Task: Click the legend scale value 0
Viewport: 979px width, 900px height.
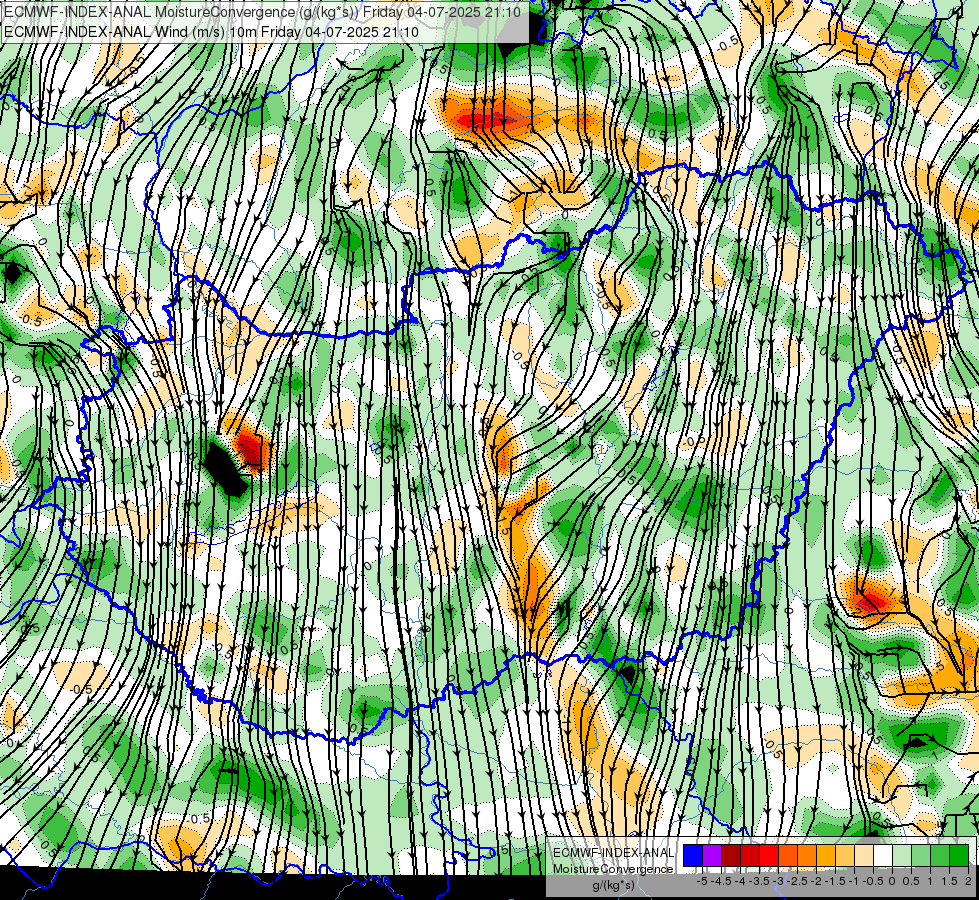Action: point(893,881)
